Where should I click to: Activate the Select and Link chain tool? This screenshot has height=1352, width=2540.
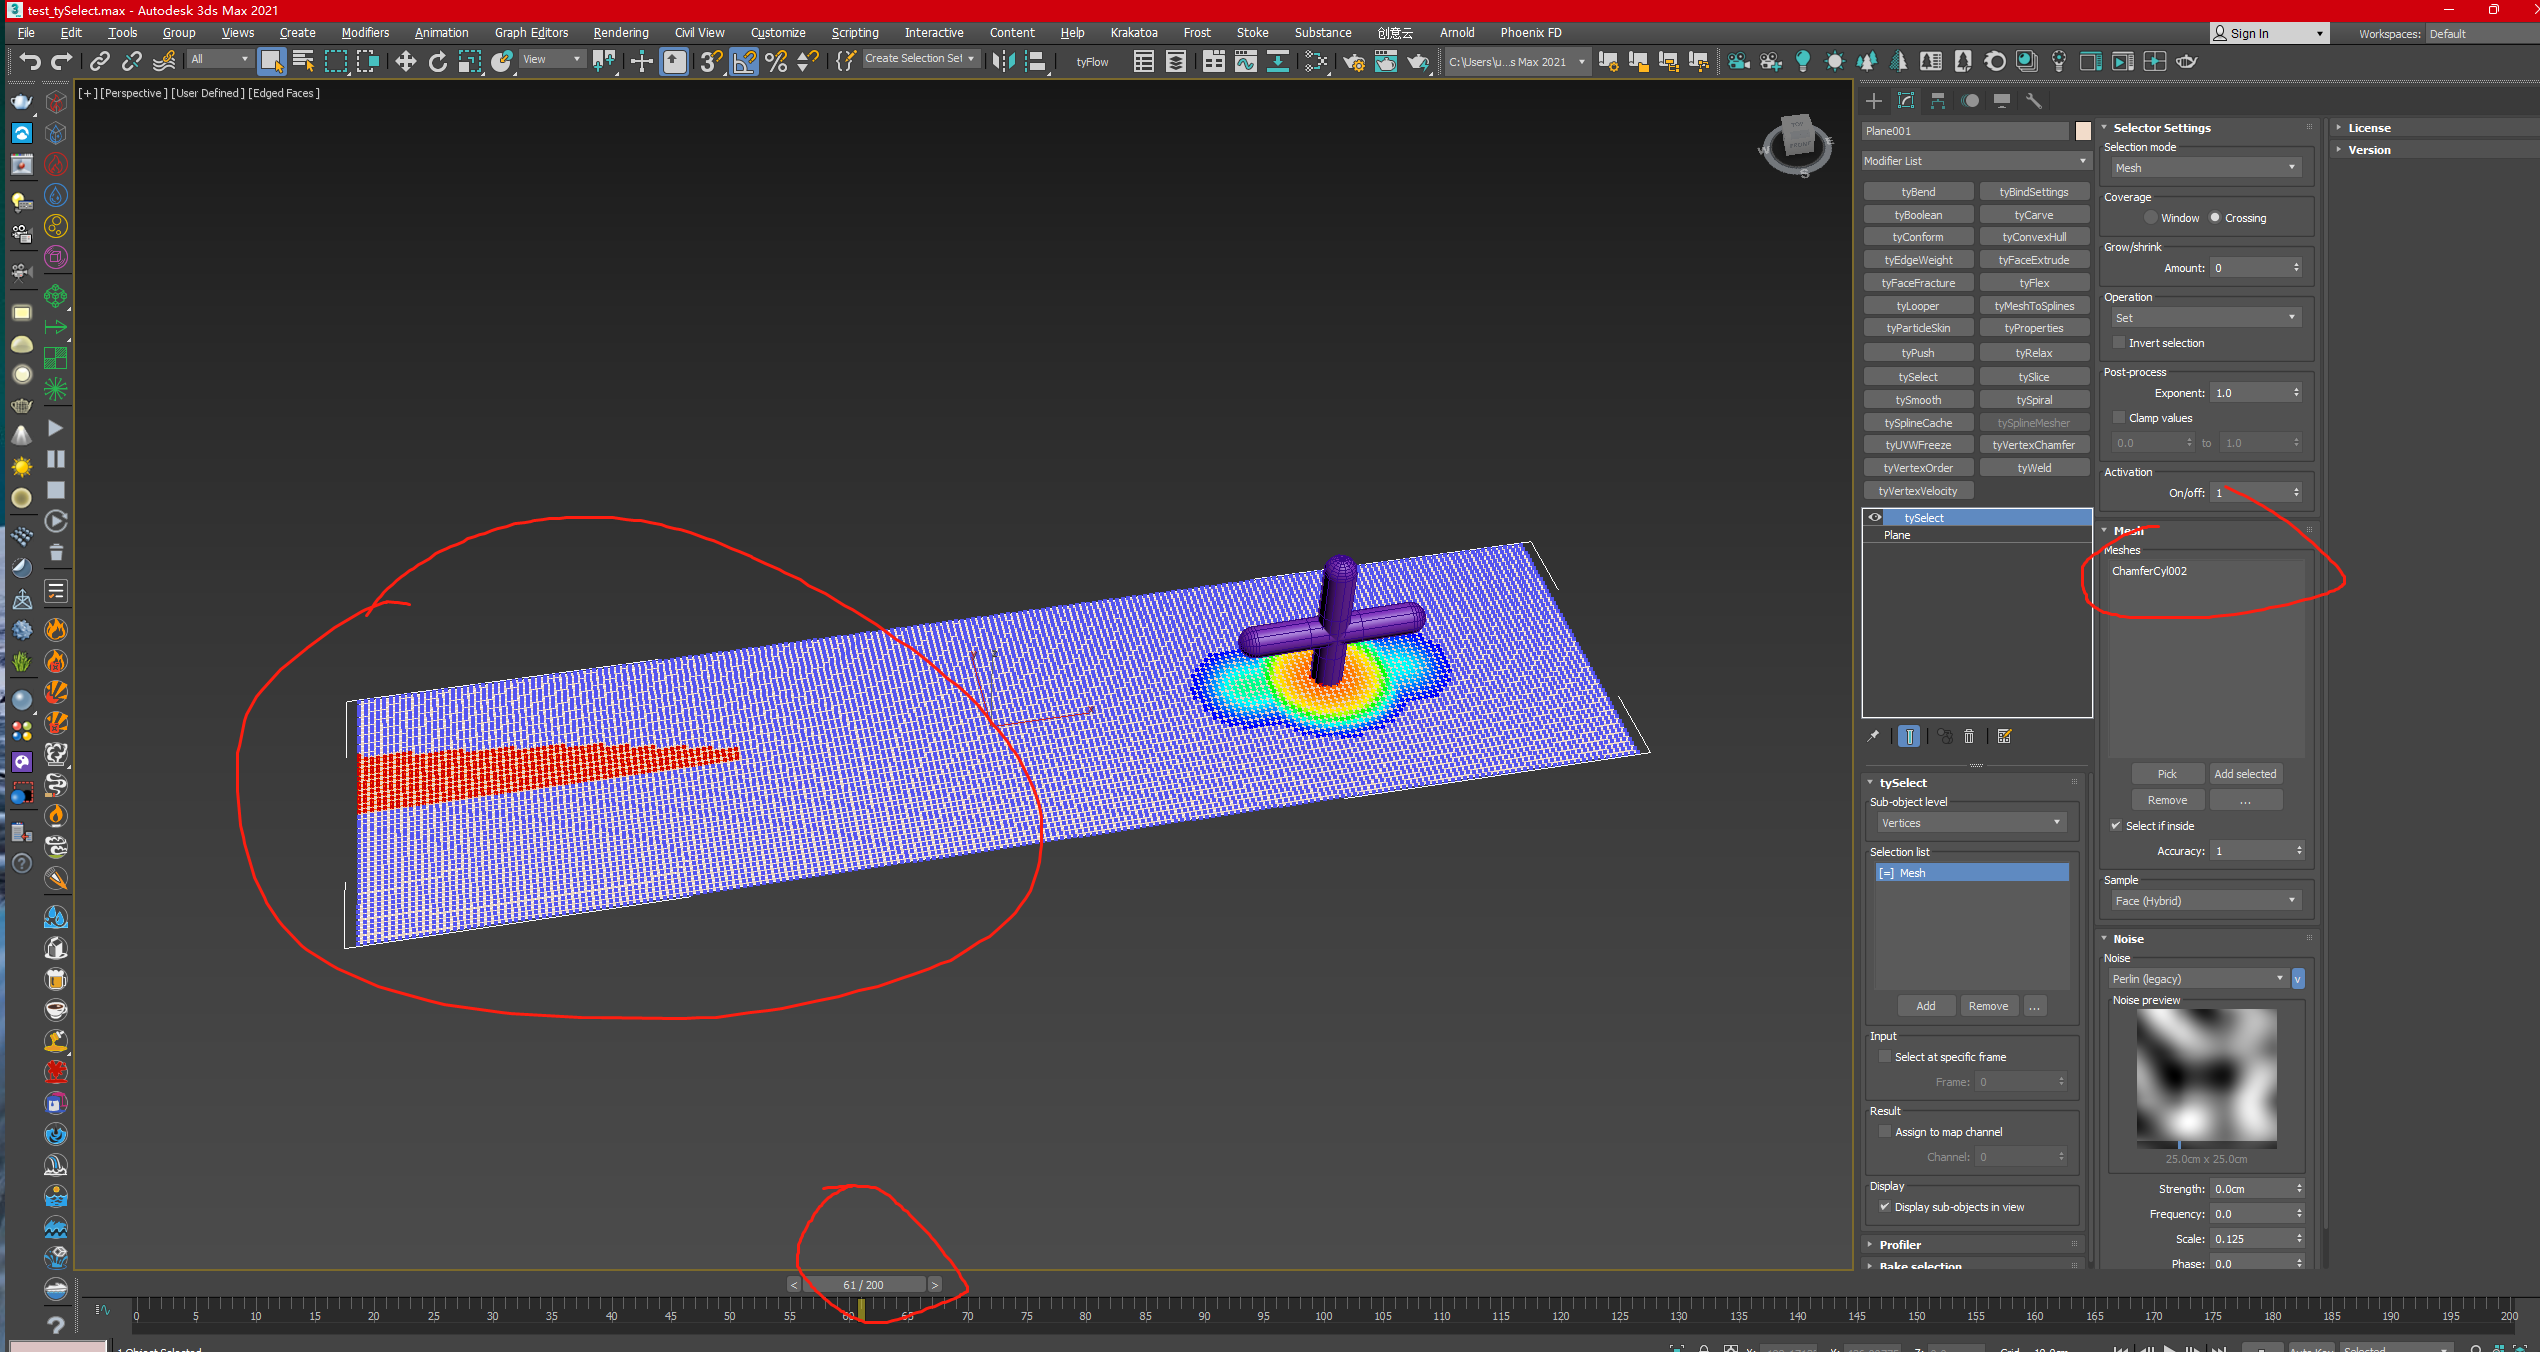point(99,62)
